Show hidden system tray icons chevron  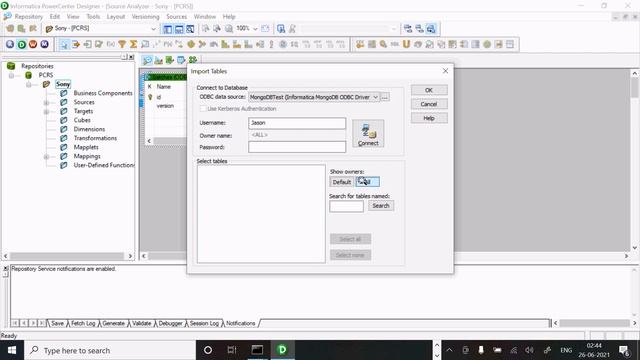pos(449,350)
